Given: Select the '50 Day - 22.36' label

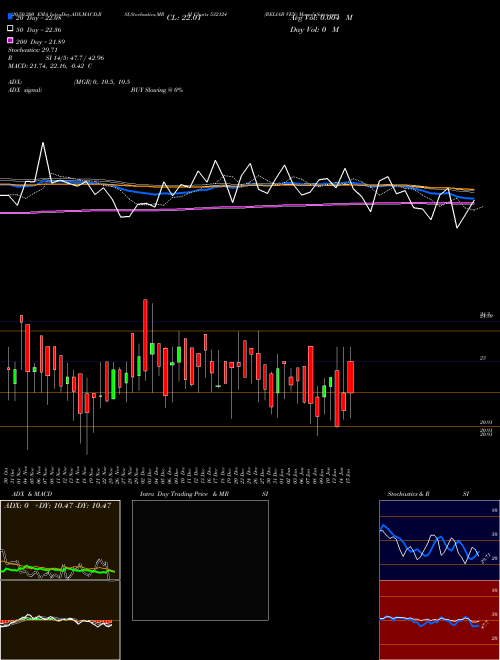Looking at the screenshot, I should click(39, 30).
